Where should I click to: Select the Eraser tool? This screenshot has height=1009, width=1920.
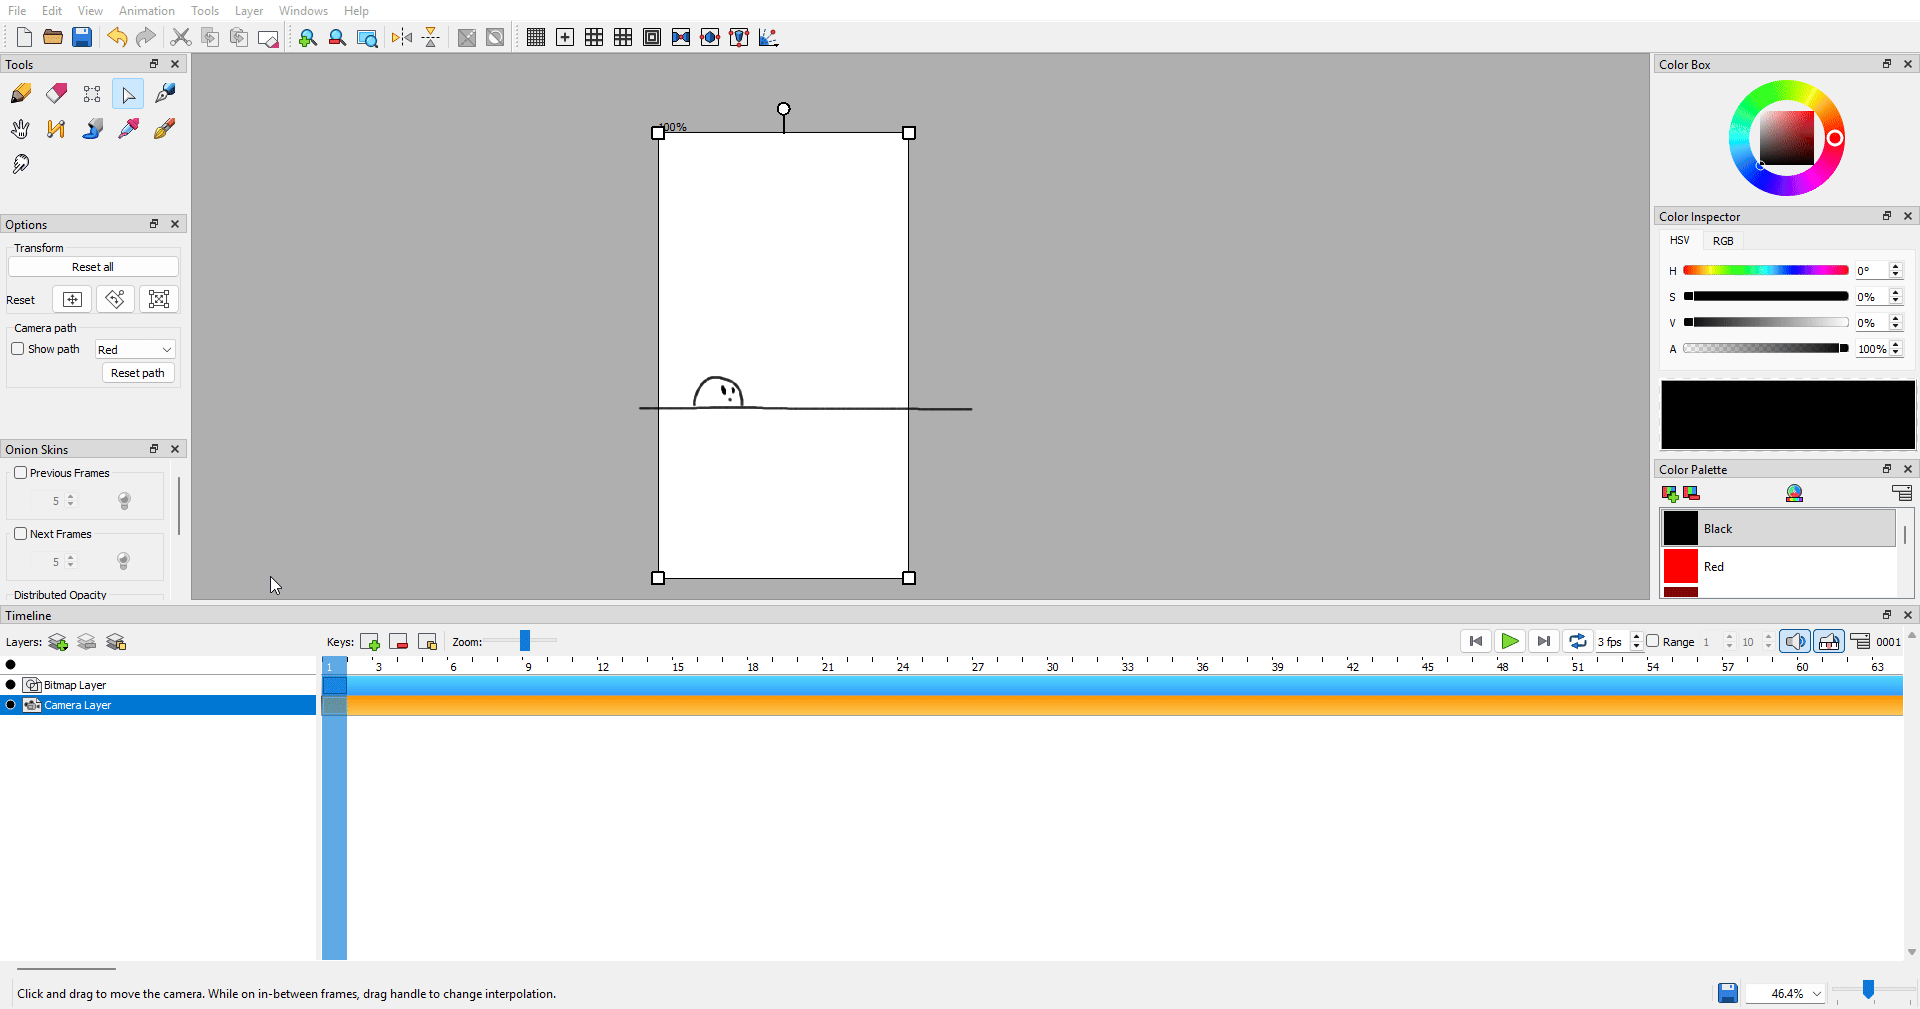[57, 94]
